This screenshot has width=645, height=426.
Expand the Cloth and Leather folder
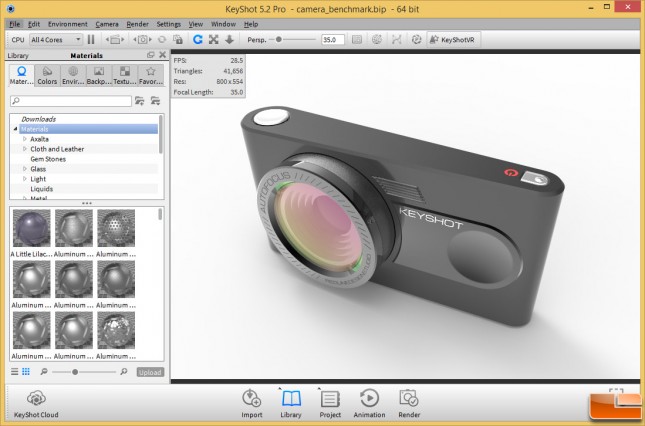pos(25,149)
